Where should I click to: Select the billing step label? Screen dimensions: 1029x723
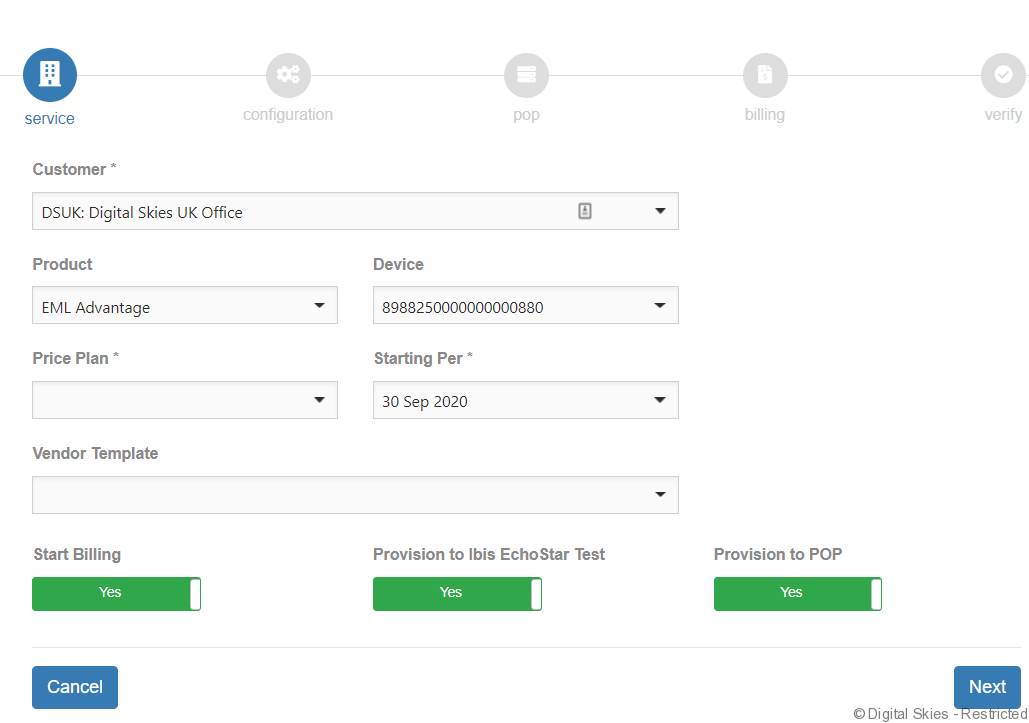click(765, 115)
